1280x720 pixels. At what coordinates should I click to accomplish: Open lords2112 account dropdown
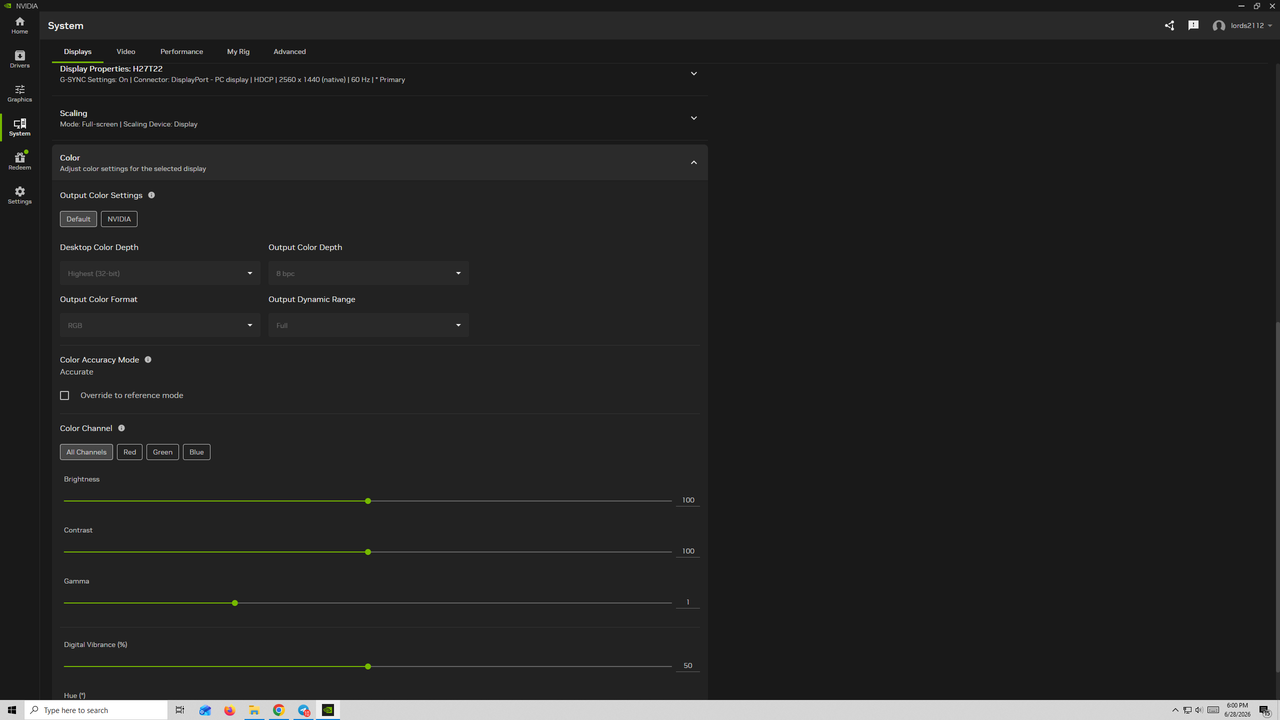click(1252, 26)
